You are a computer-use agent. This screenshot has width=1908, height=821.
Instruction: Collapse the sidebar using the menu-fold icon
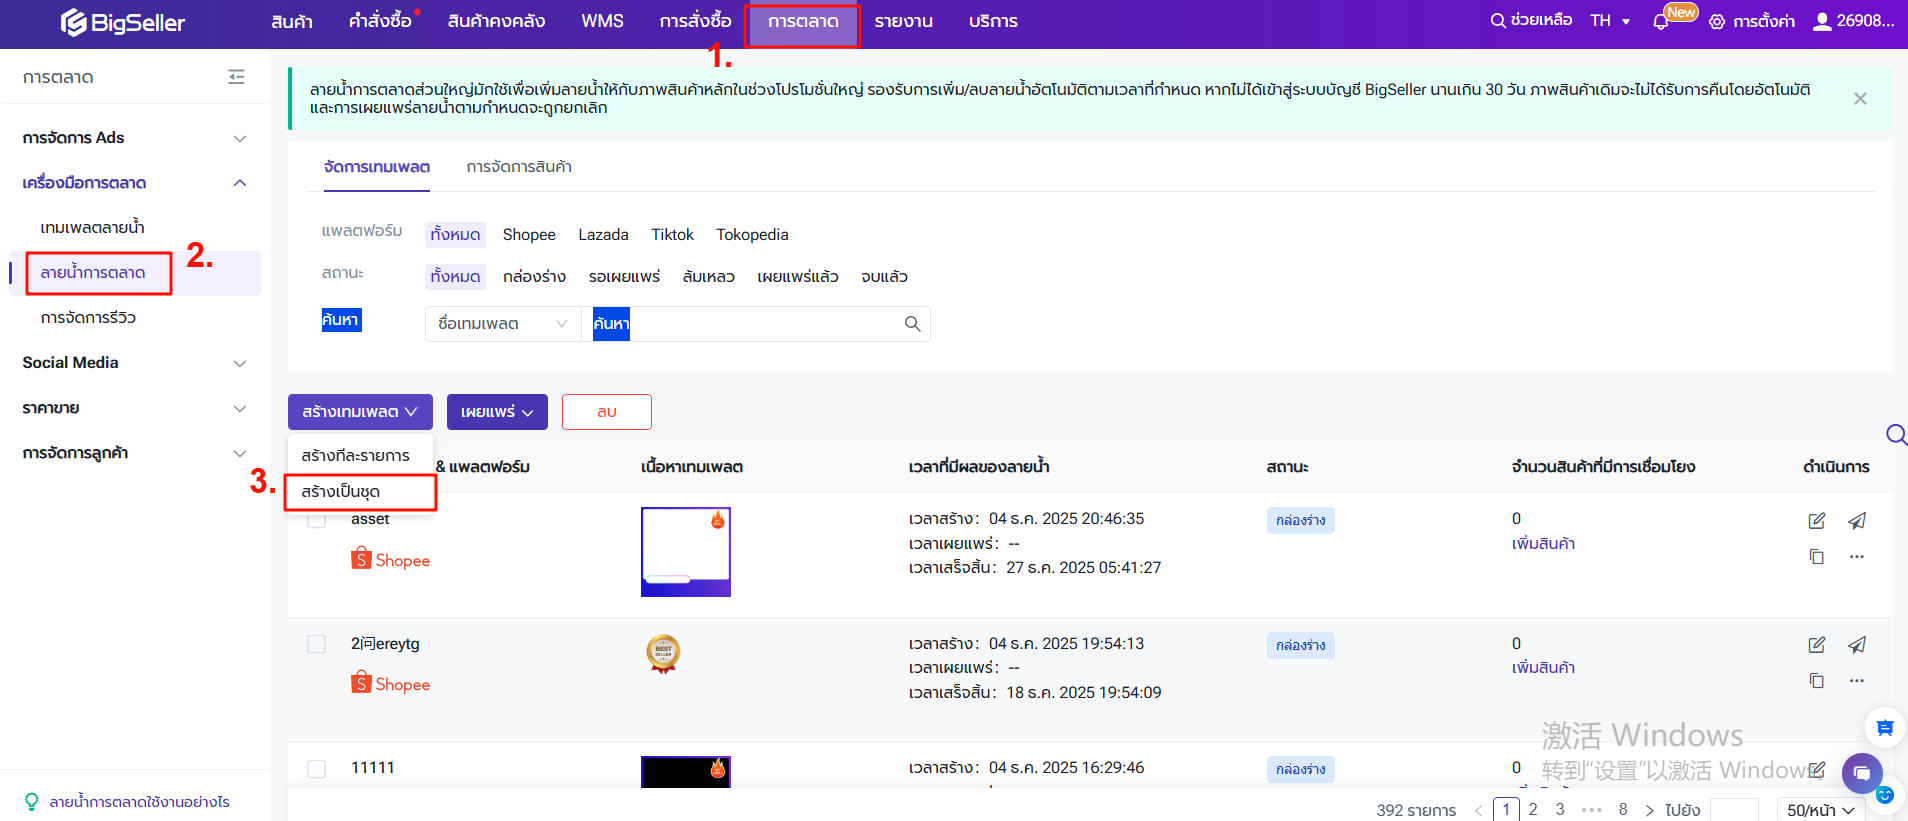[x=236, y=77]
